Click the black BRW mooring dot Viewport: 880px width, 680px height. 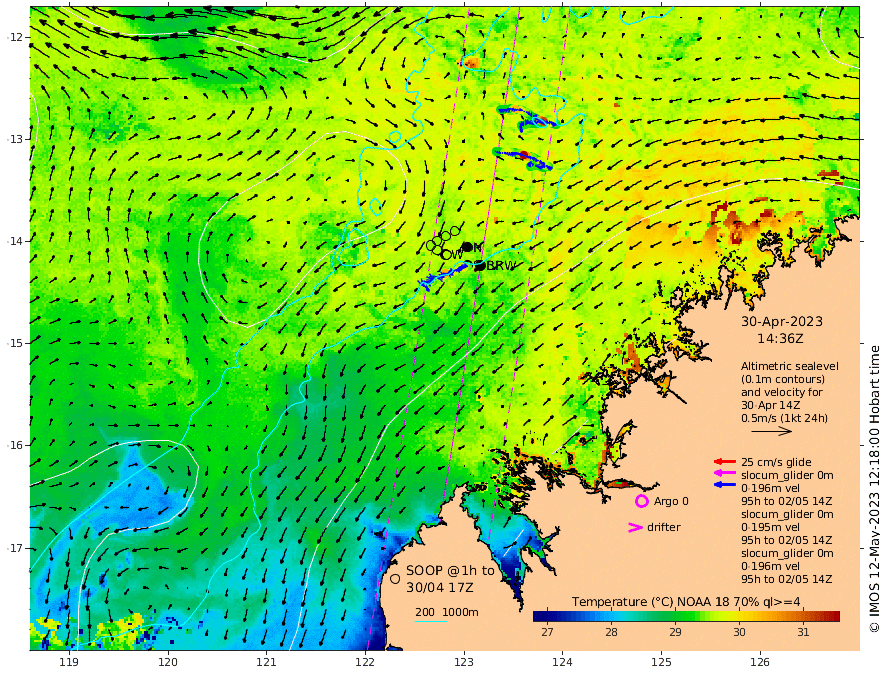coord(480,266)
